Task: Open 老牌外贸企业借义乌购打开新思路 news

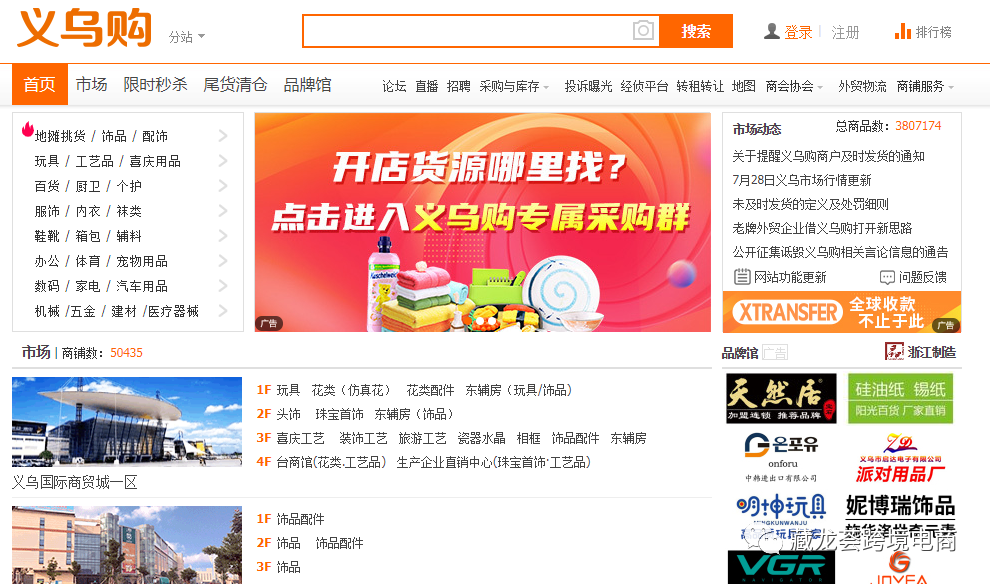Action: pos(822,228)
